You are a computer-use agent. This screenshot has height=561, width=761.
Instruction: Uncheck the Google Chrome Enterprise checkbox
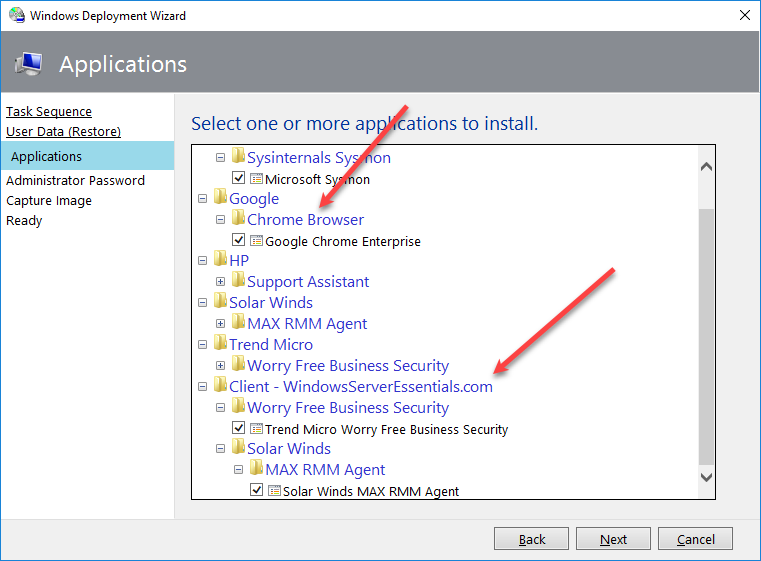(238, 241)
